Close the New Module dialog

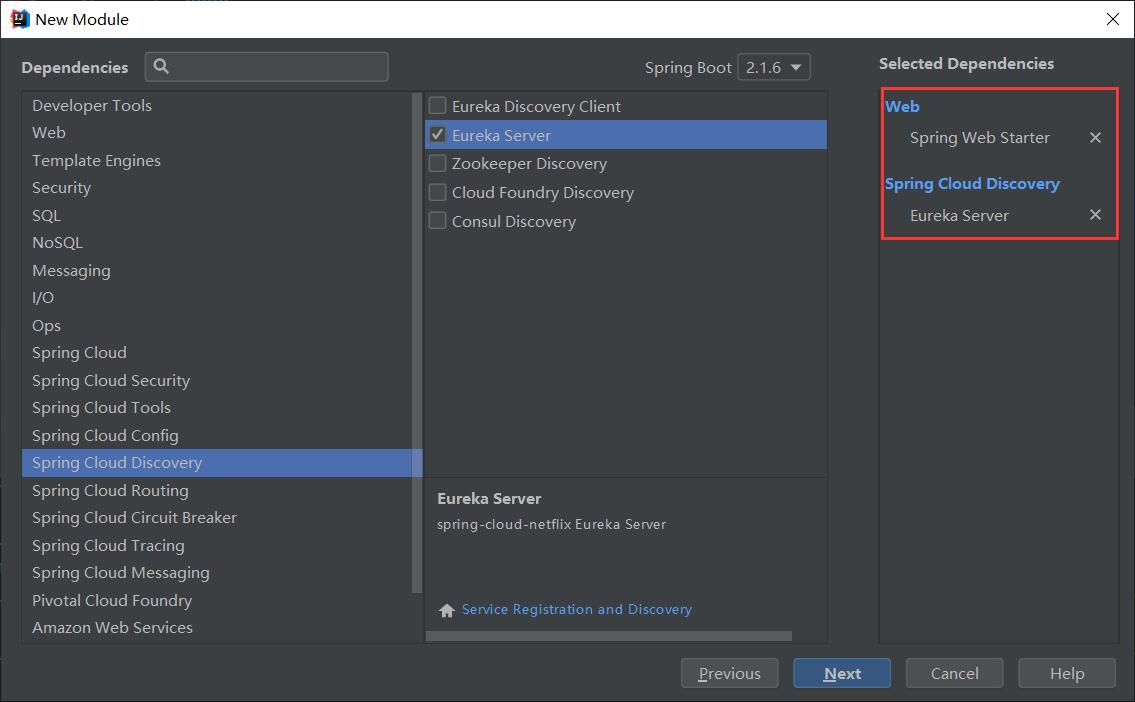pos(1113,19)
